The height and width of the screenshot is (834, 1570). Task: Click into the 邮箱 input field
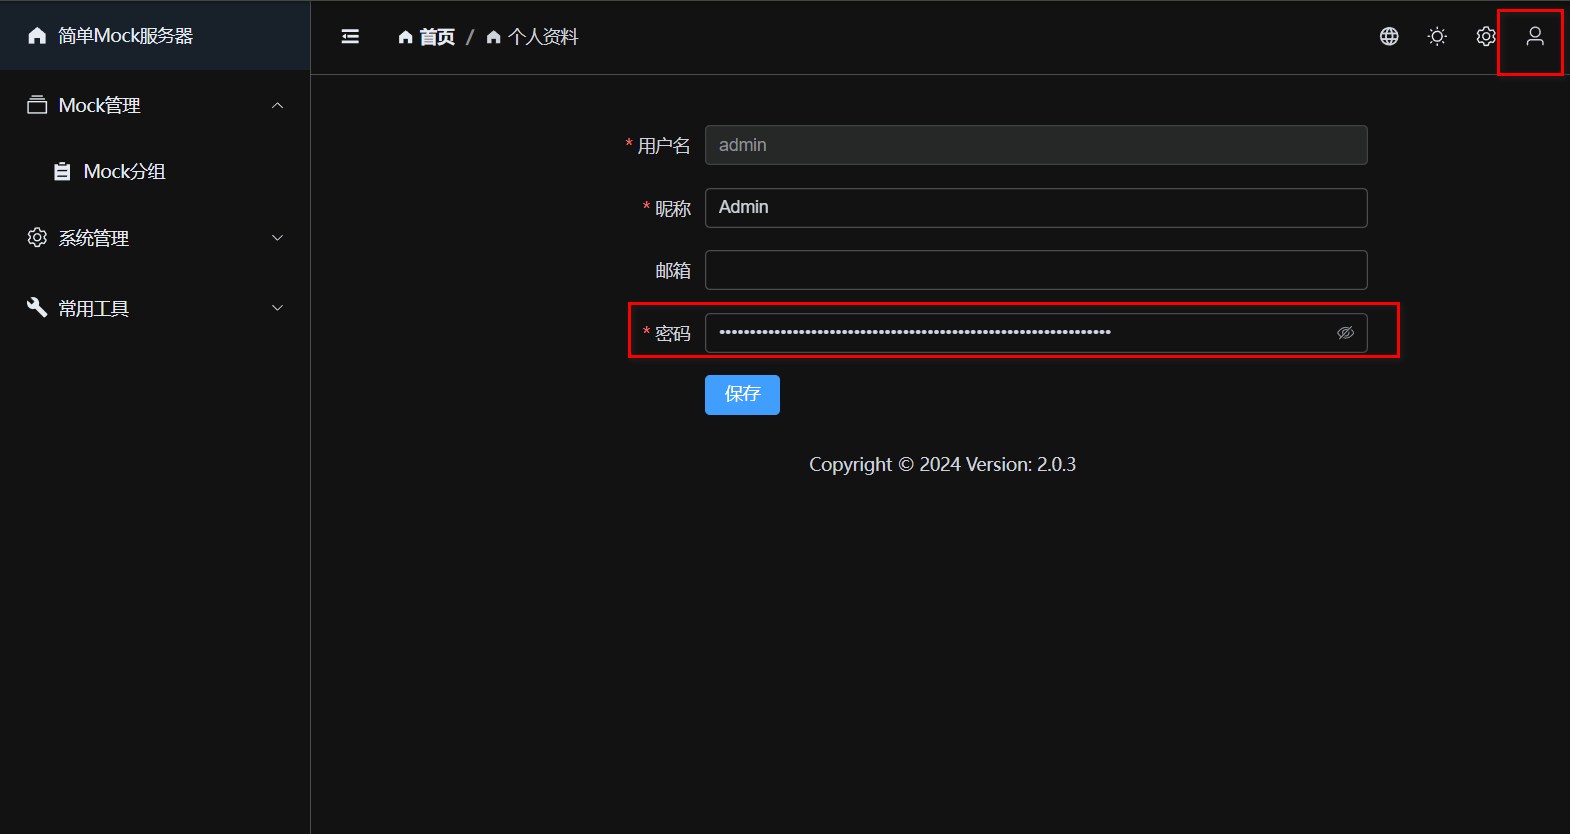click(x=1035, y=270)
